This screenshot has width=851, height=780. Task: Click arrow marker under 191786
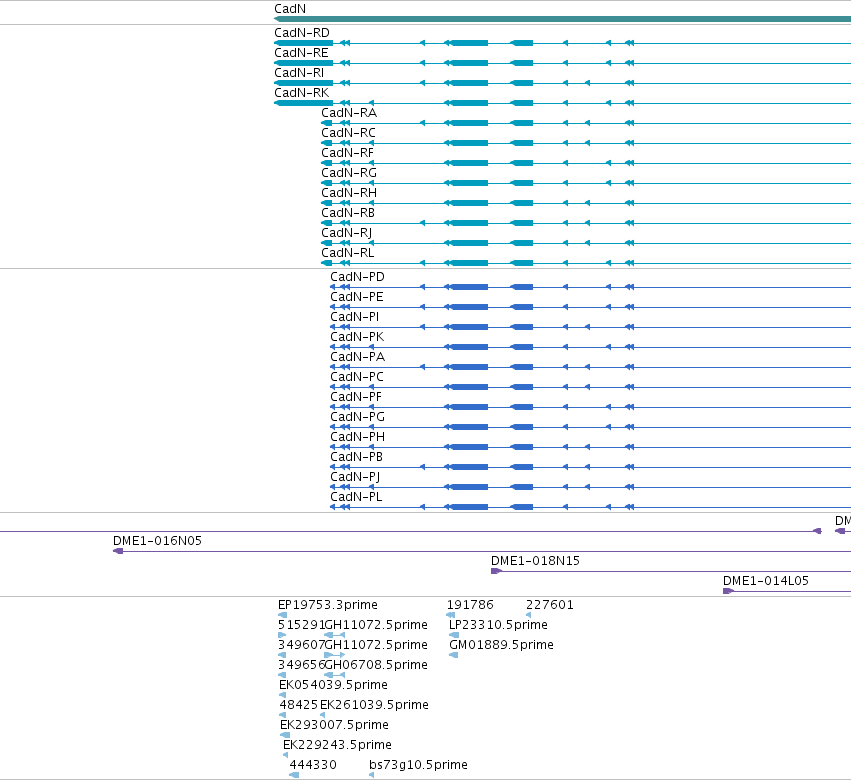click(450, 615)
